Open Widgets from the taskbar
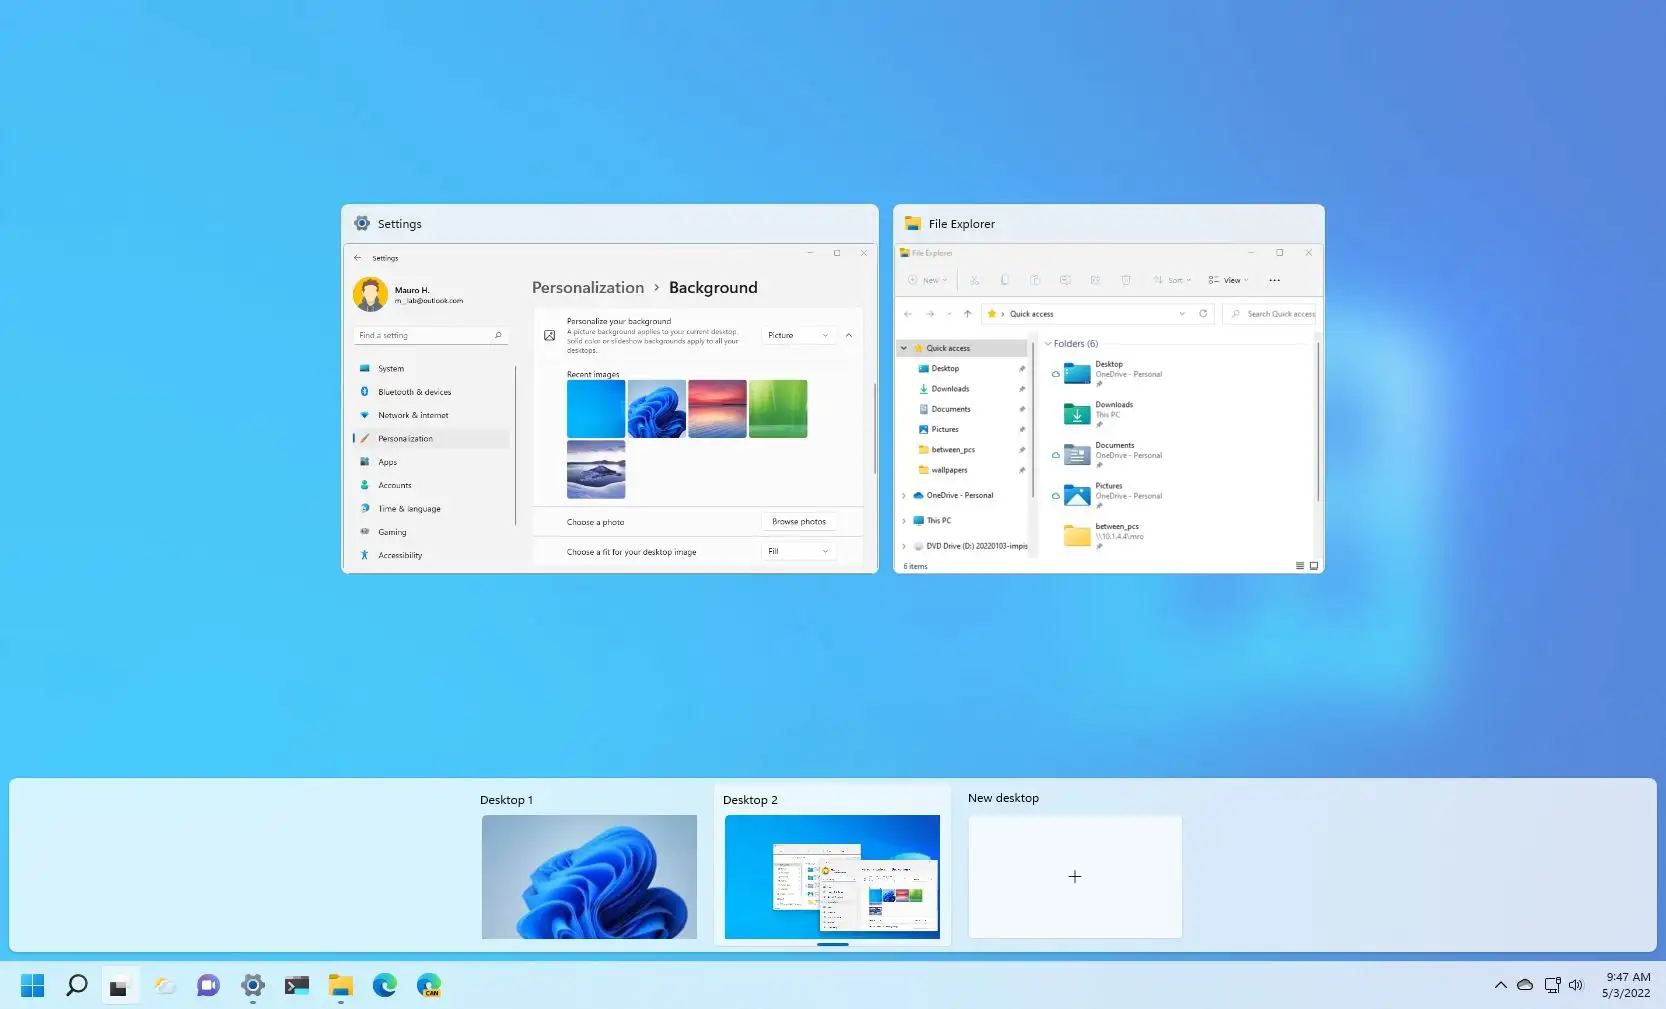The height and width of the screenshot is (1009, 1666). tap(165, 986)
